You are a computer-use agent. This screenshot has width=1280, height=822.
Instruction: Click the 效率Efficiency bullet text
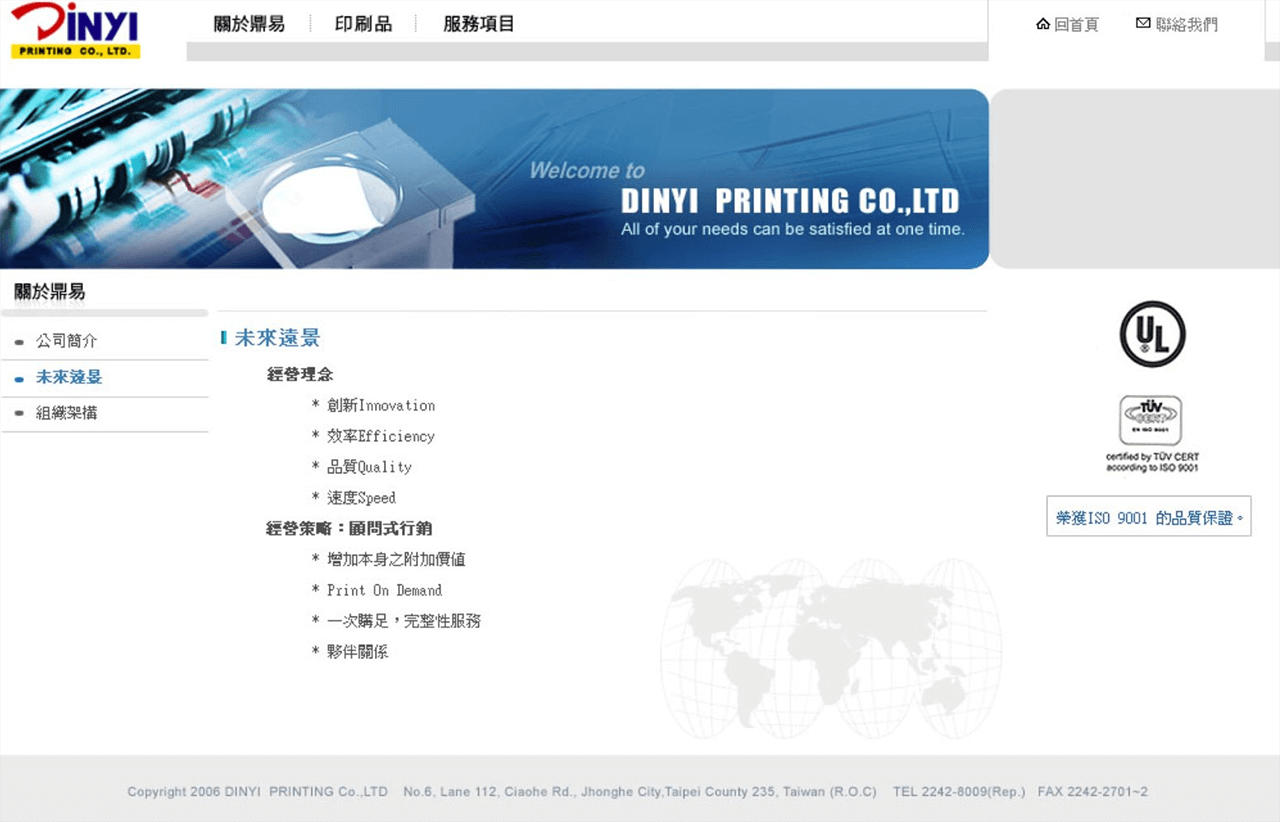pos(381,436)
